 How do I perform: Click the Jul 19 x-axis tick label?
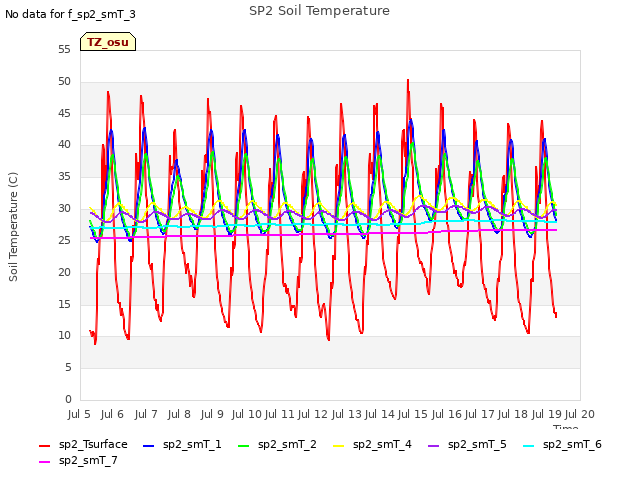tap(547, 414)
